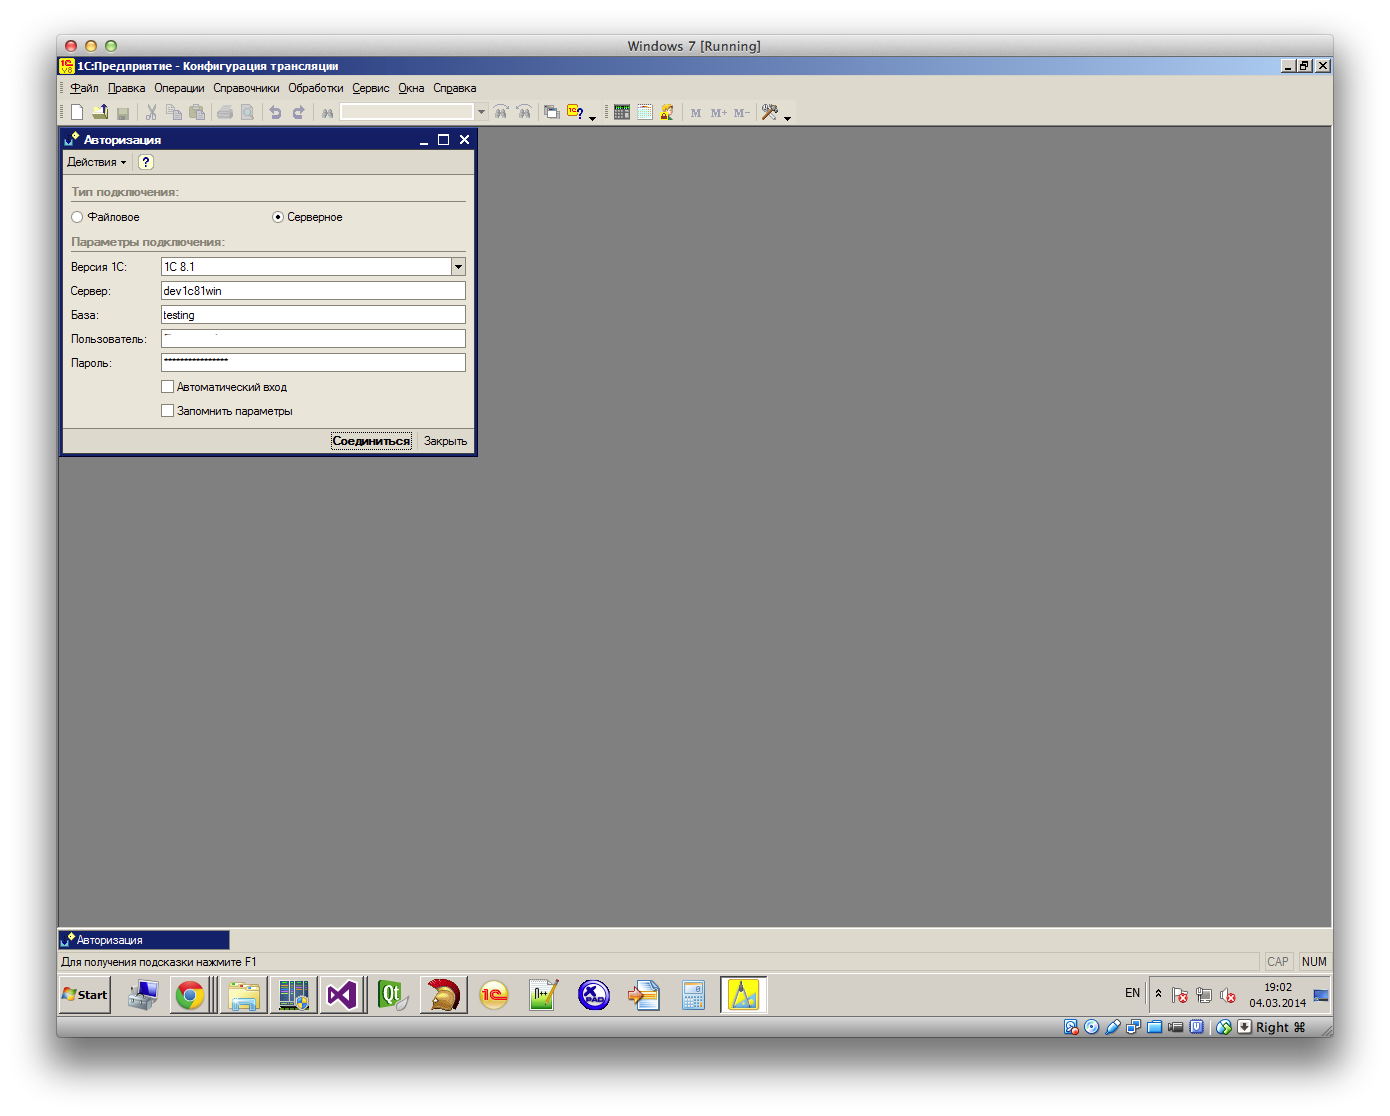The height and width of the screenshot is (1116, 1390).
Task: Click the Пароль input field
Action: pos(313,363)
